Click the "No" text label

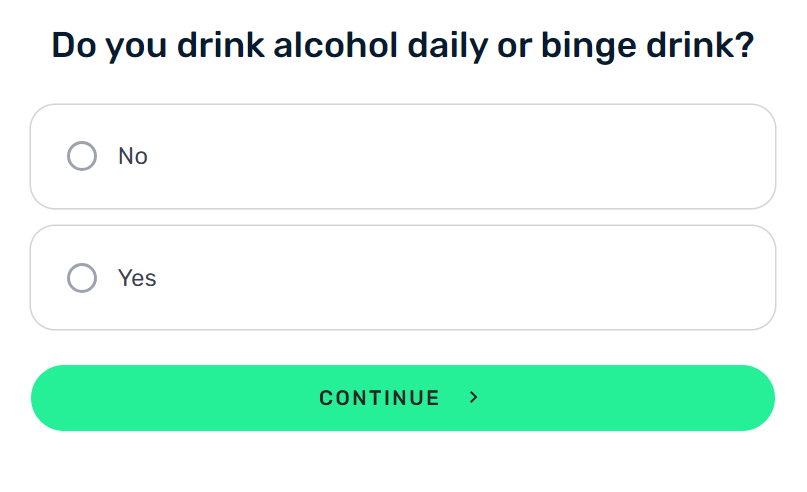[x=133, y=156]
